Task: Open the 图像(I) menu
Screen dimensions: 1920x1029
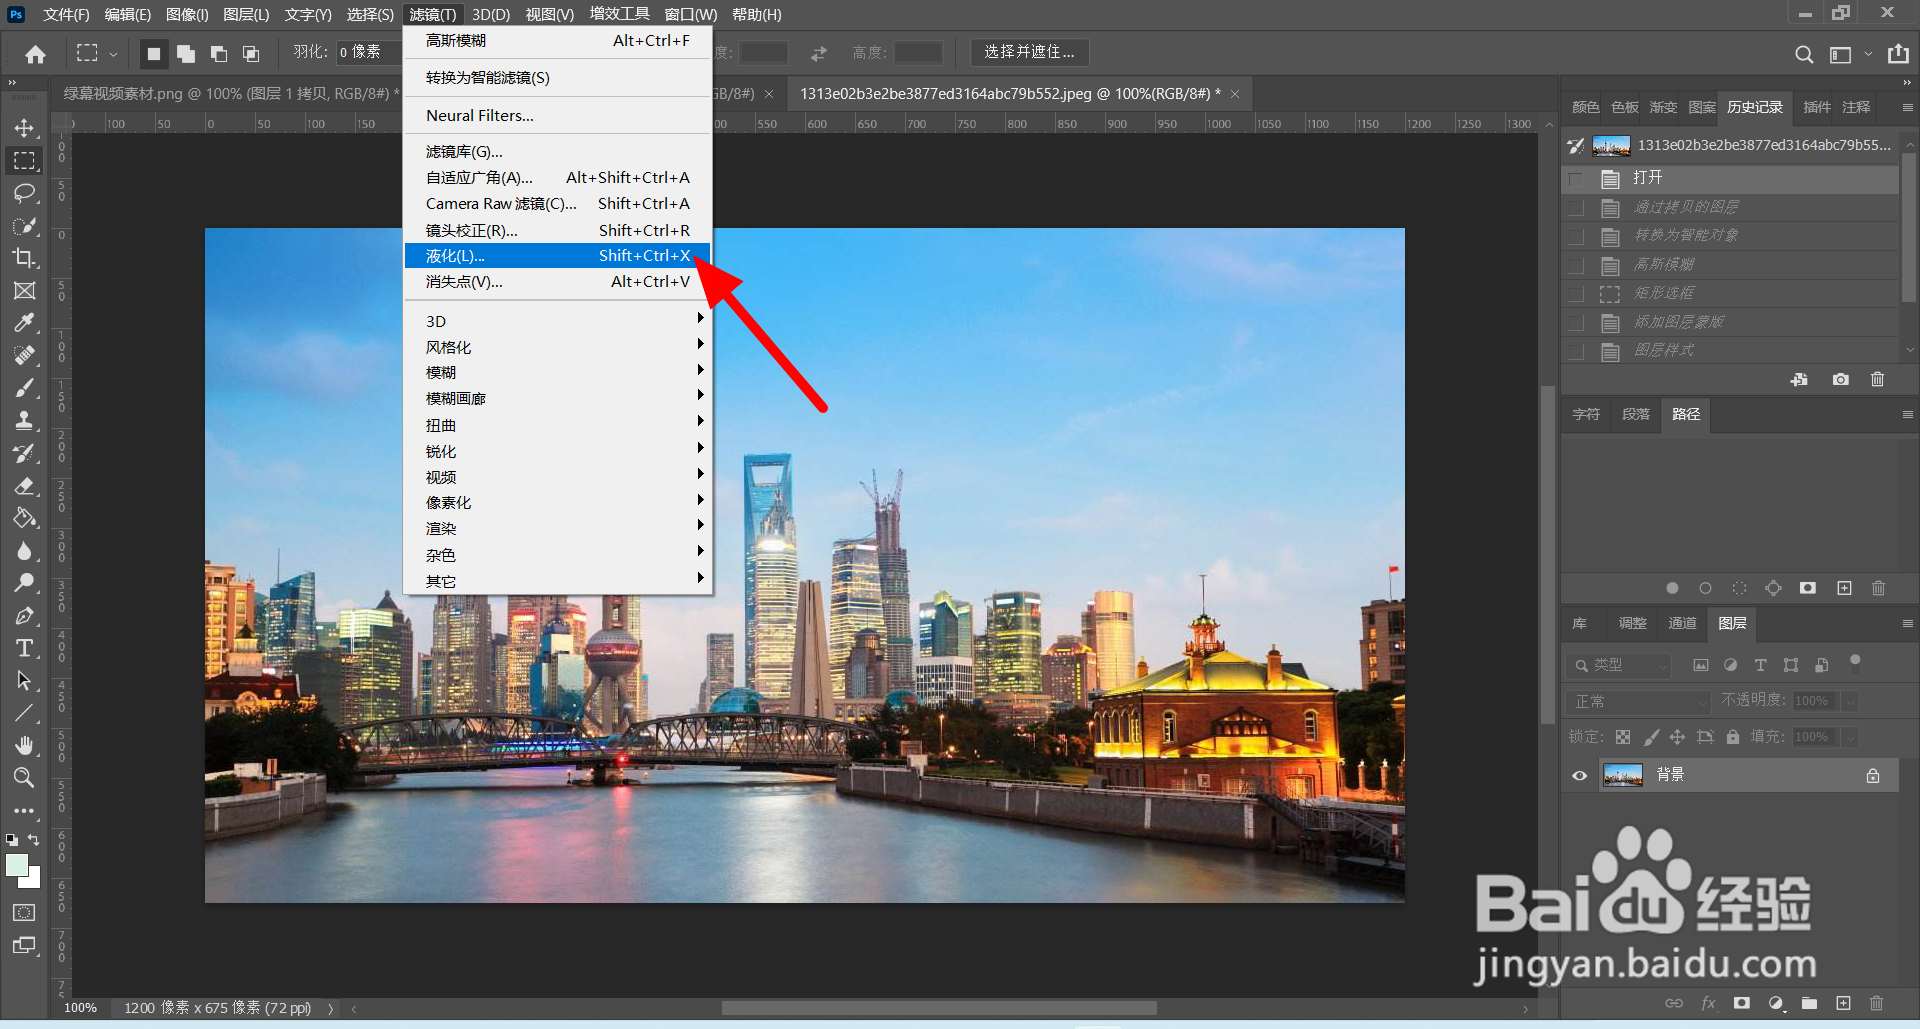Action: 187,14
